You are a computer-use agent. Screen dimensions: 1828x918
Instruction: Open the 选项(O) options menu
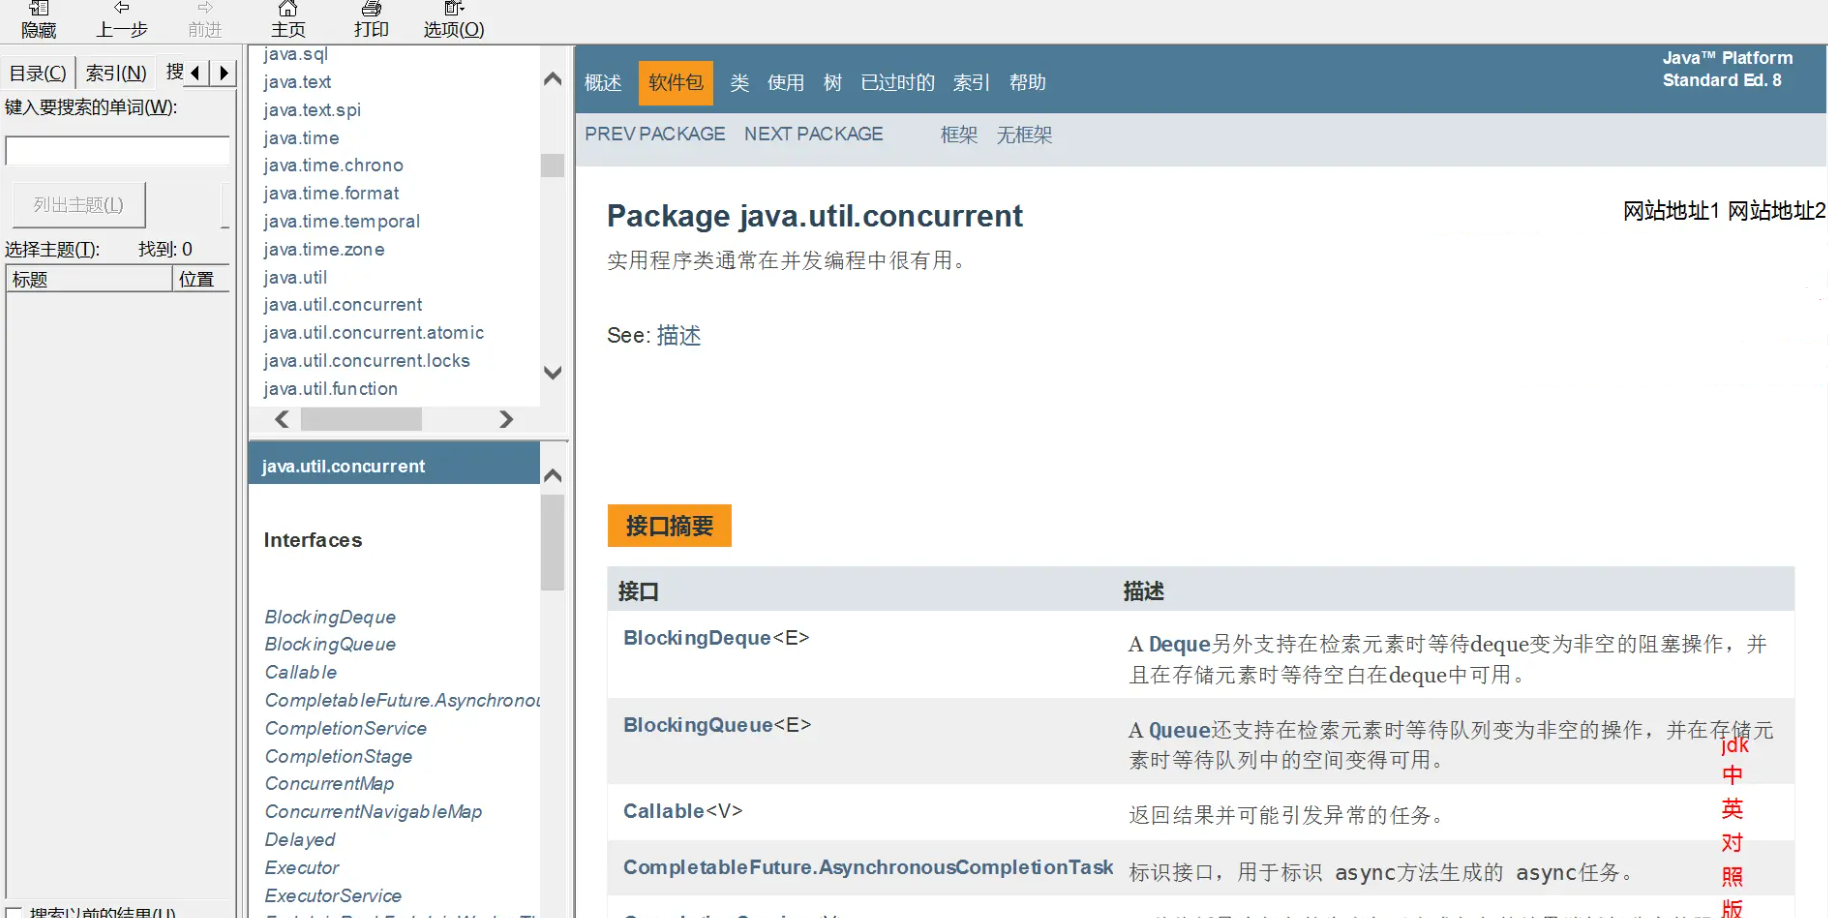[x=454, y=20]
